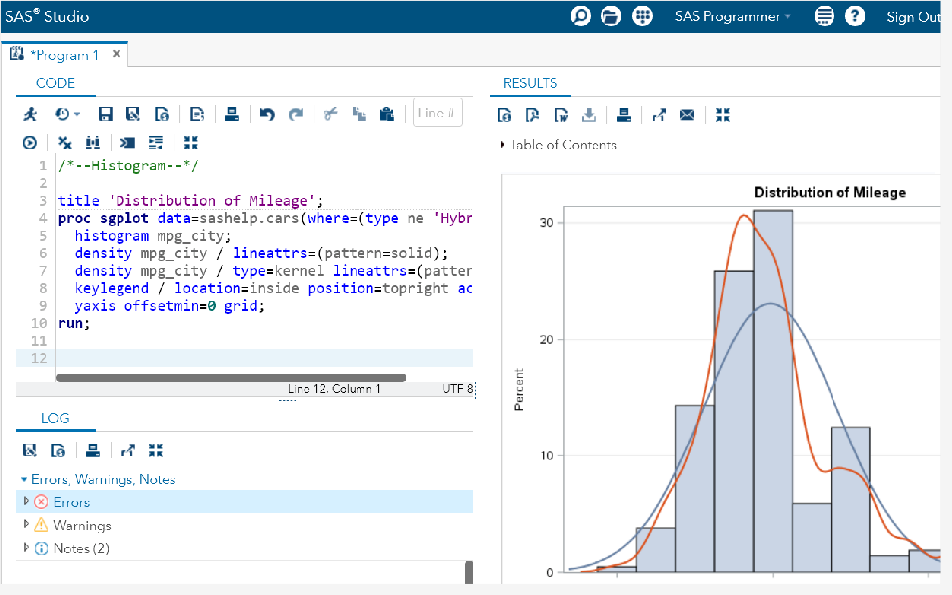Save the program with the floppy disk icon
Image resolution: width=952 pixels, height=595 pixels.
point(106,114)
